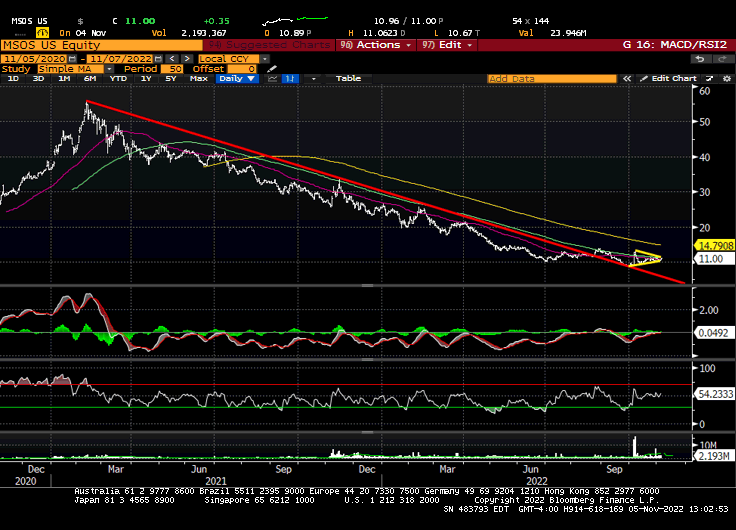736x530 pixels.
Task: Click the Period field showing 50
Action: coord(172,69)
